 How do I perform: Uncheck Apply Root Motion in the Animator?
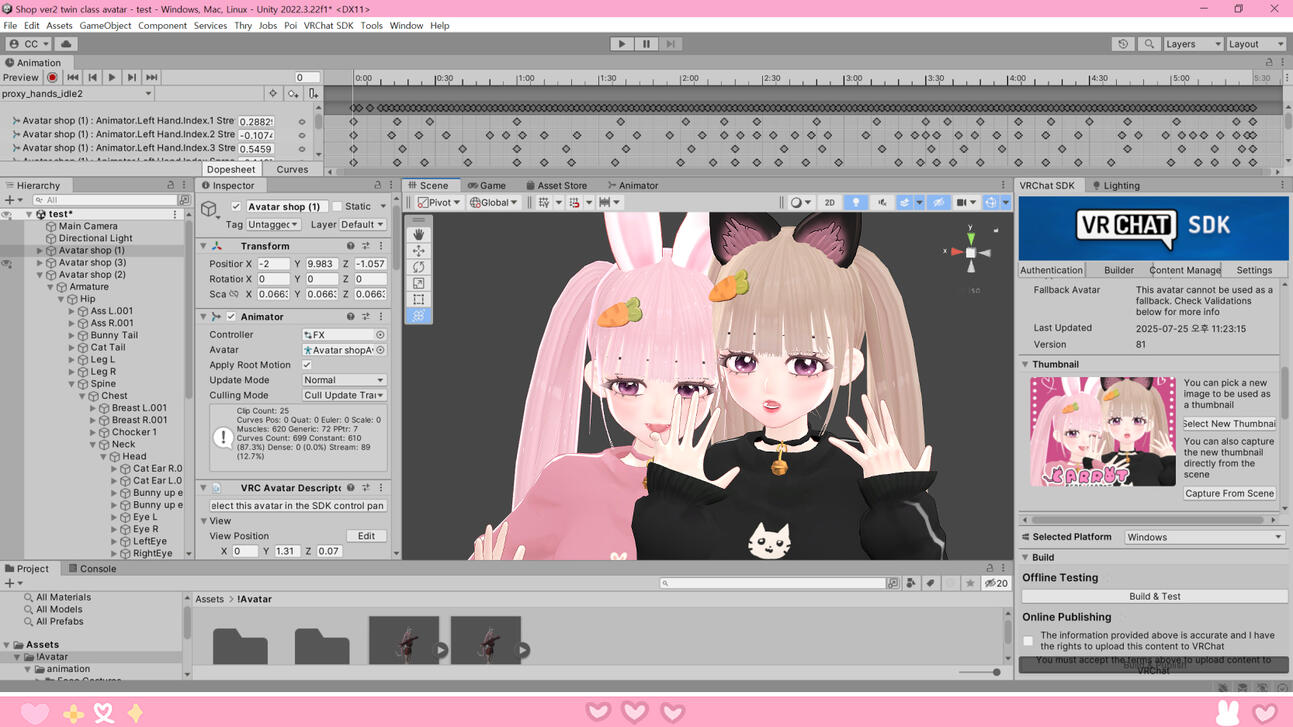click(x=306, y=364)
